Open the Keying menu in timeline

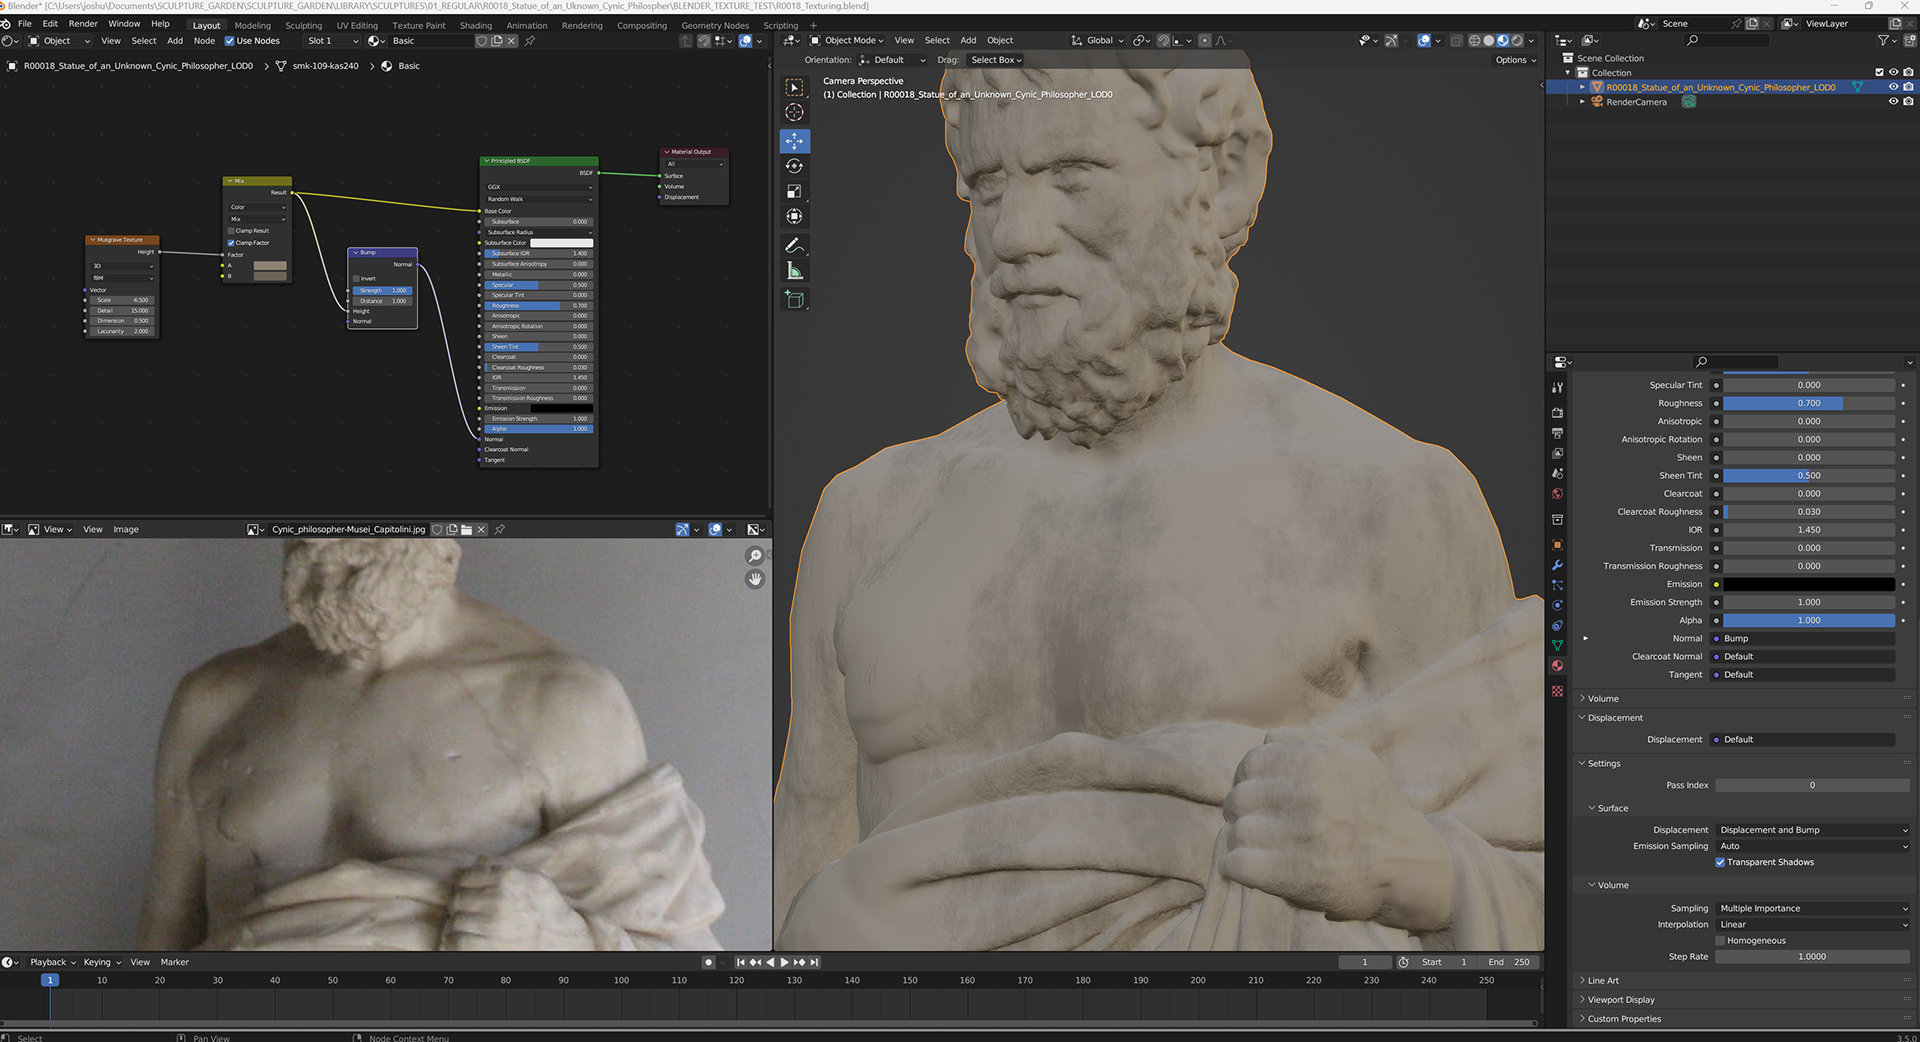[x=102, y=963]
